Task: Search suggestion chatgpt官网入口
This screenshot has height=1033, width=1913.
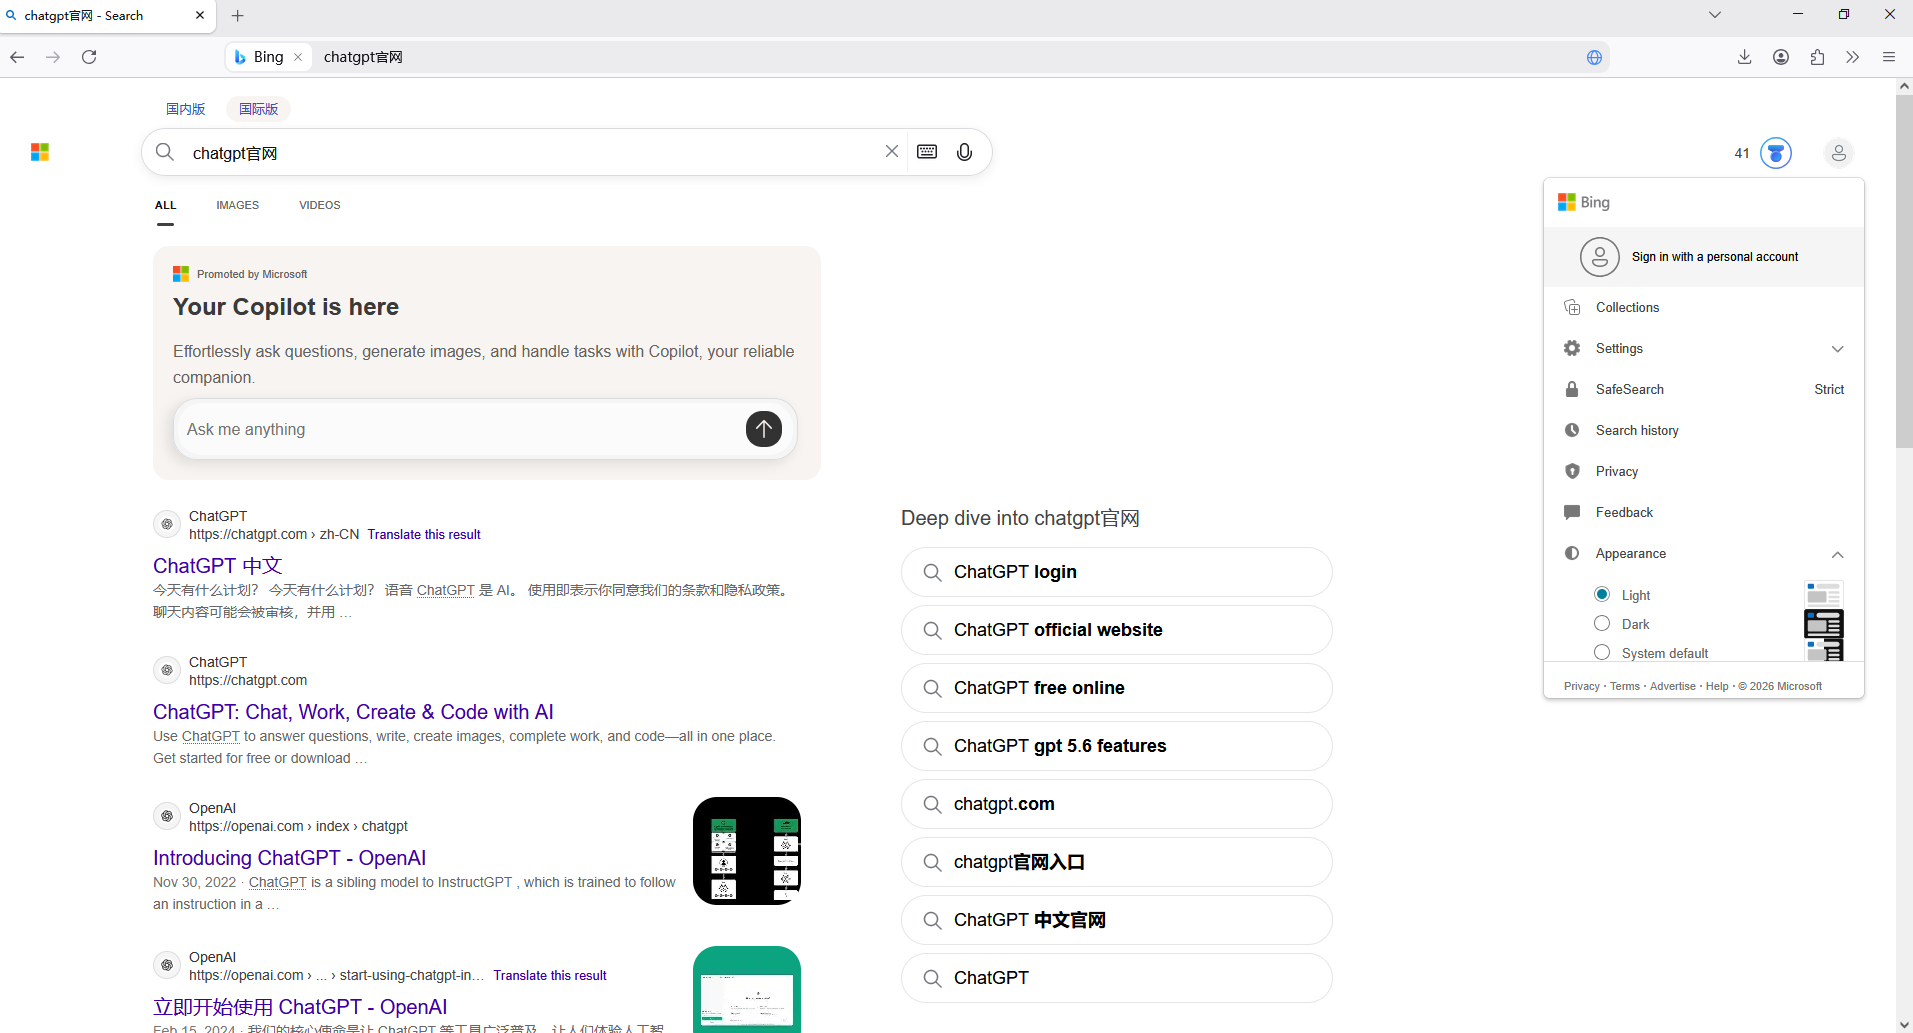Action: point(1117,862)
